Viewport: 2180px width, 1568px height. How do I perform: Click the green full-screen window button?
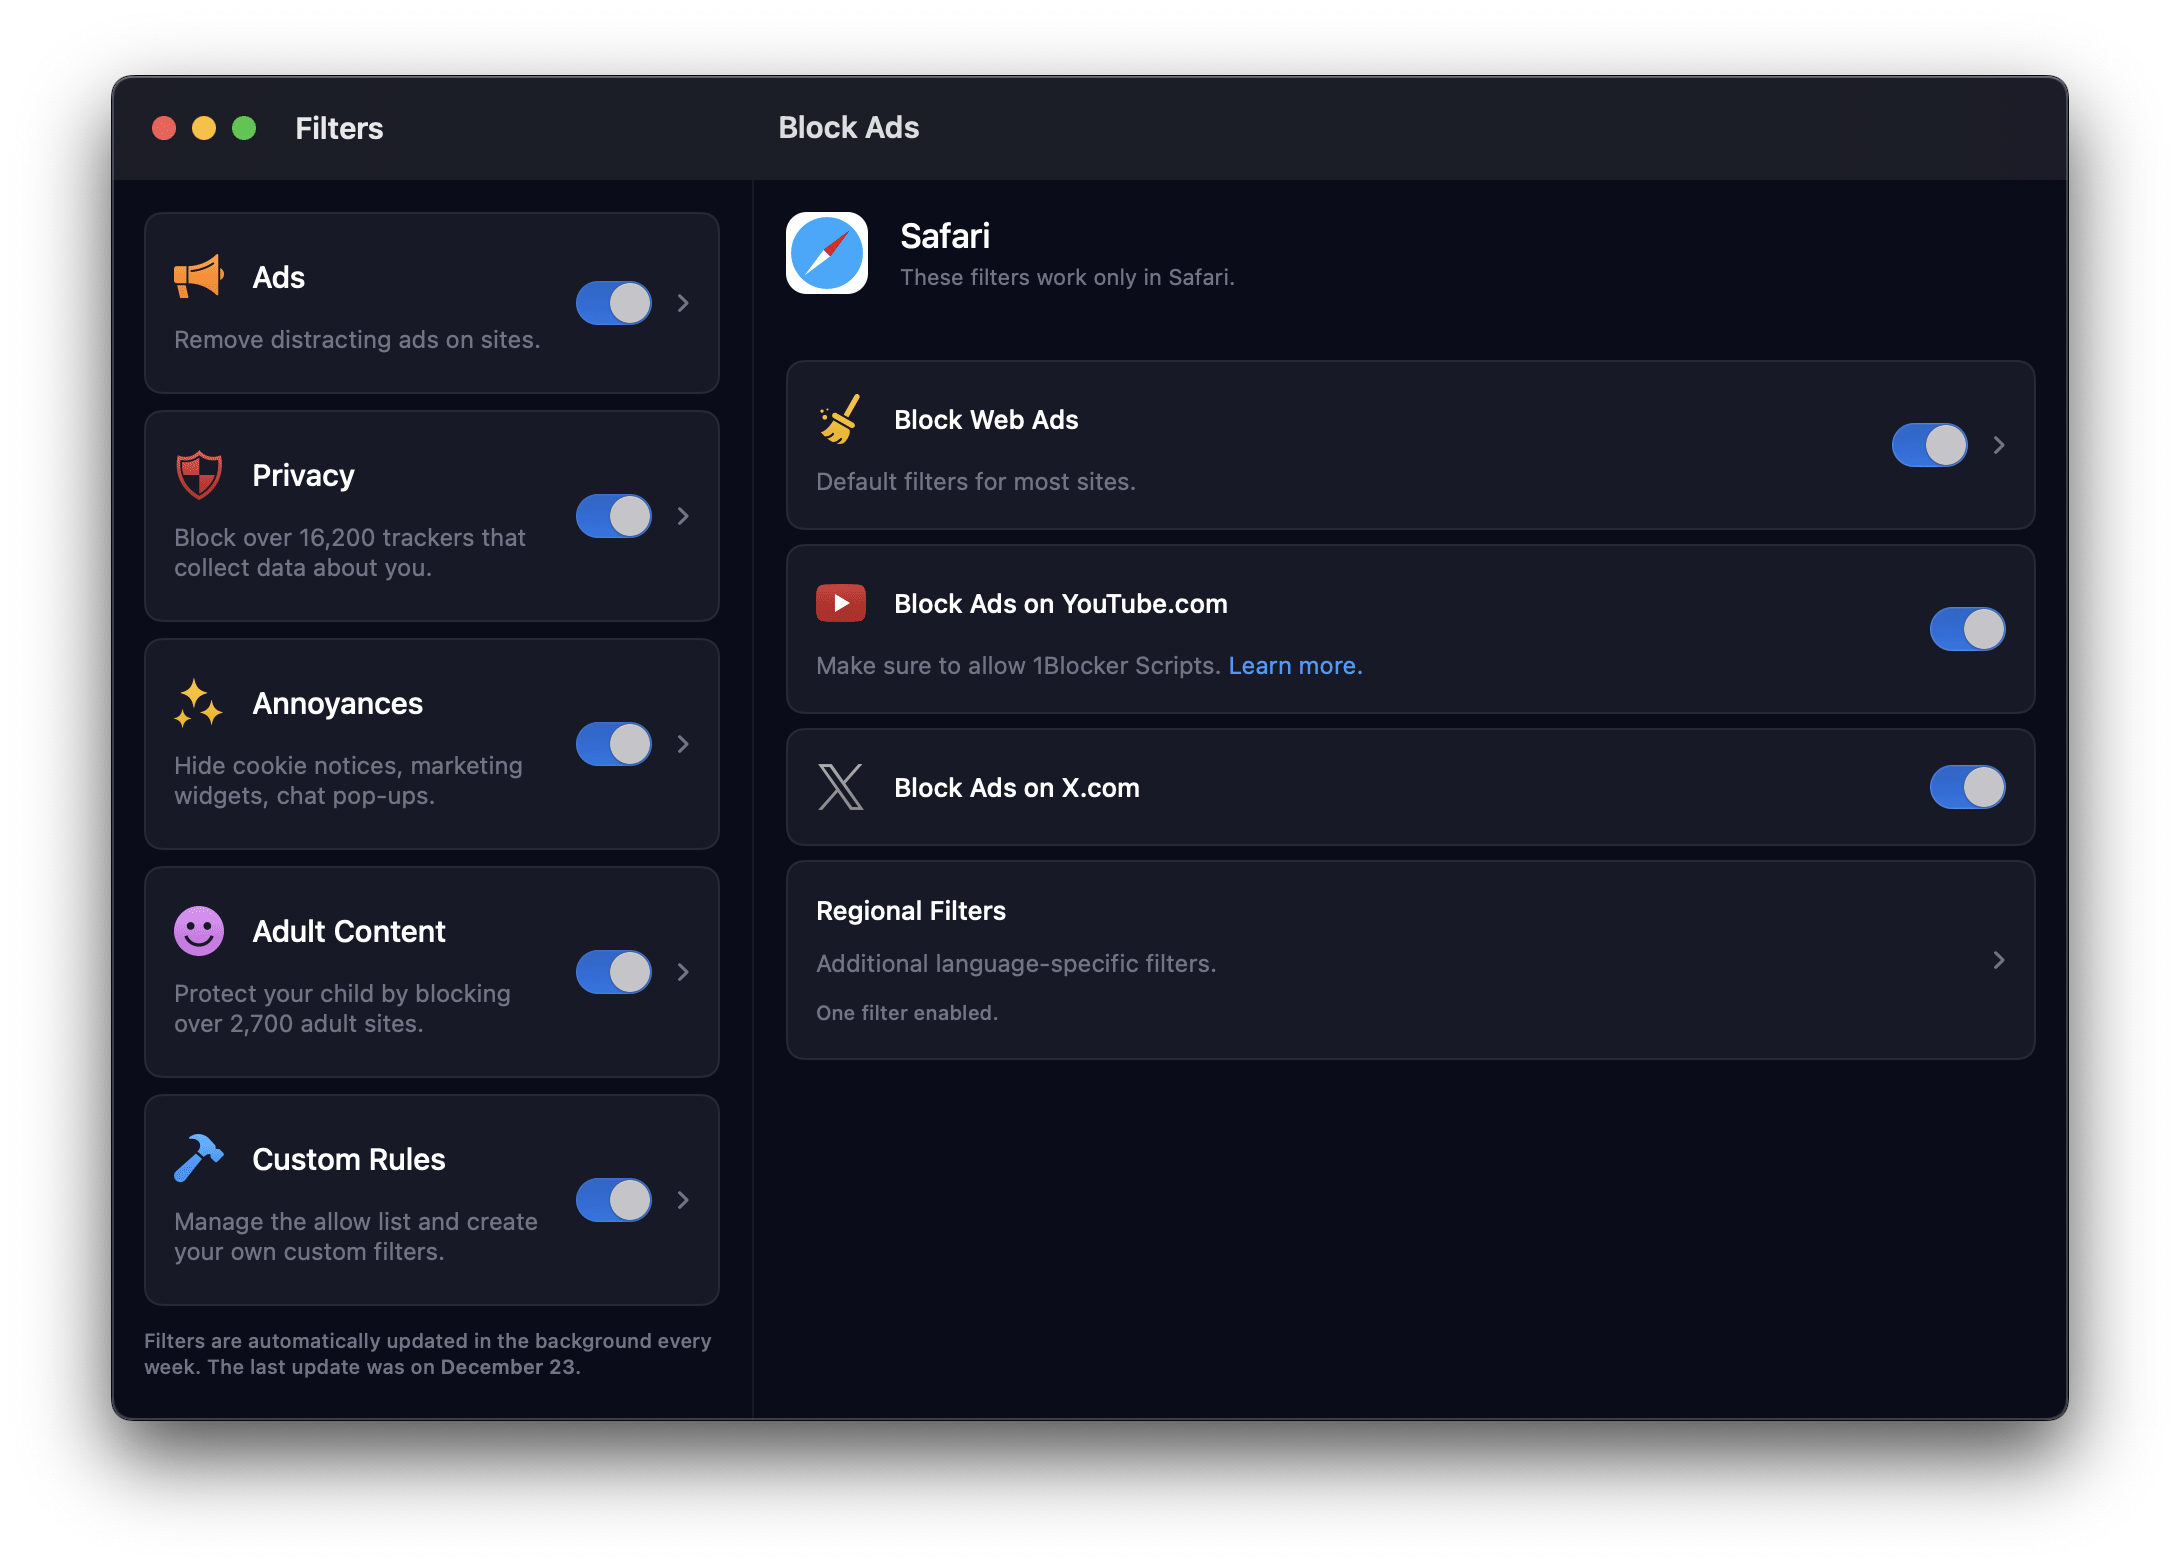[x=244, y=128]
